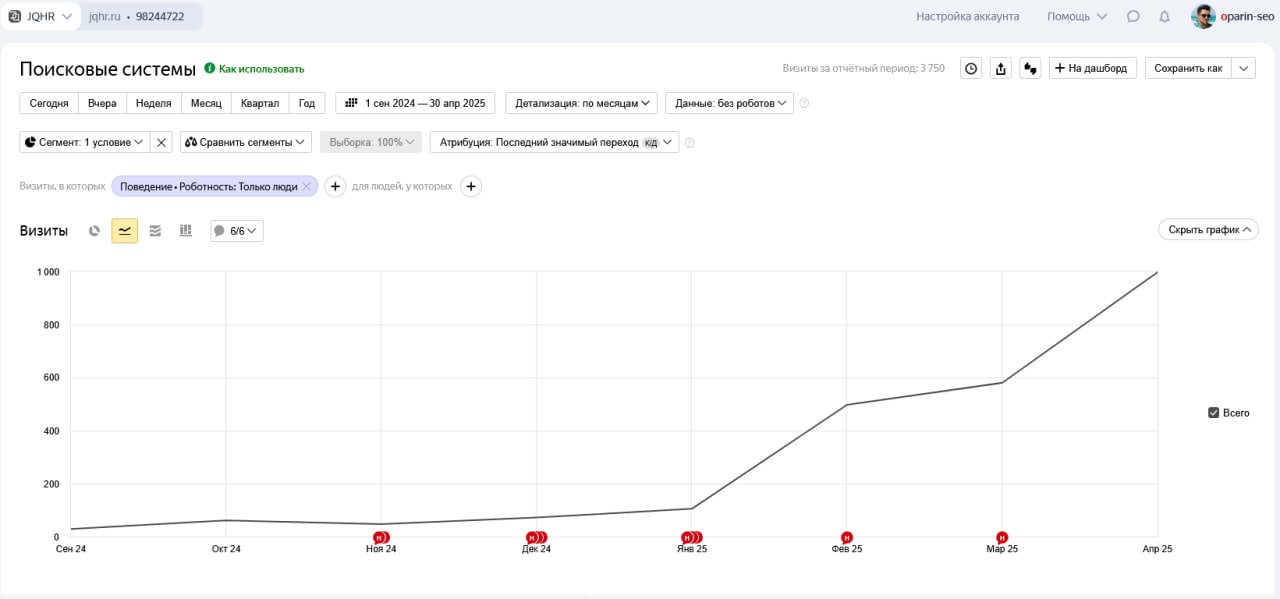Click the На дашборд button
Image resolution: width=1280 pixels, height=599 pixels.
pos(1092,68)
